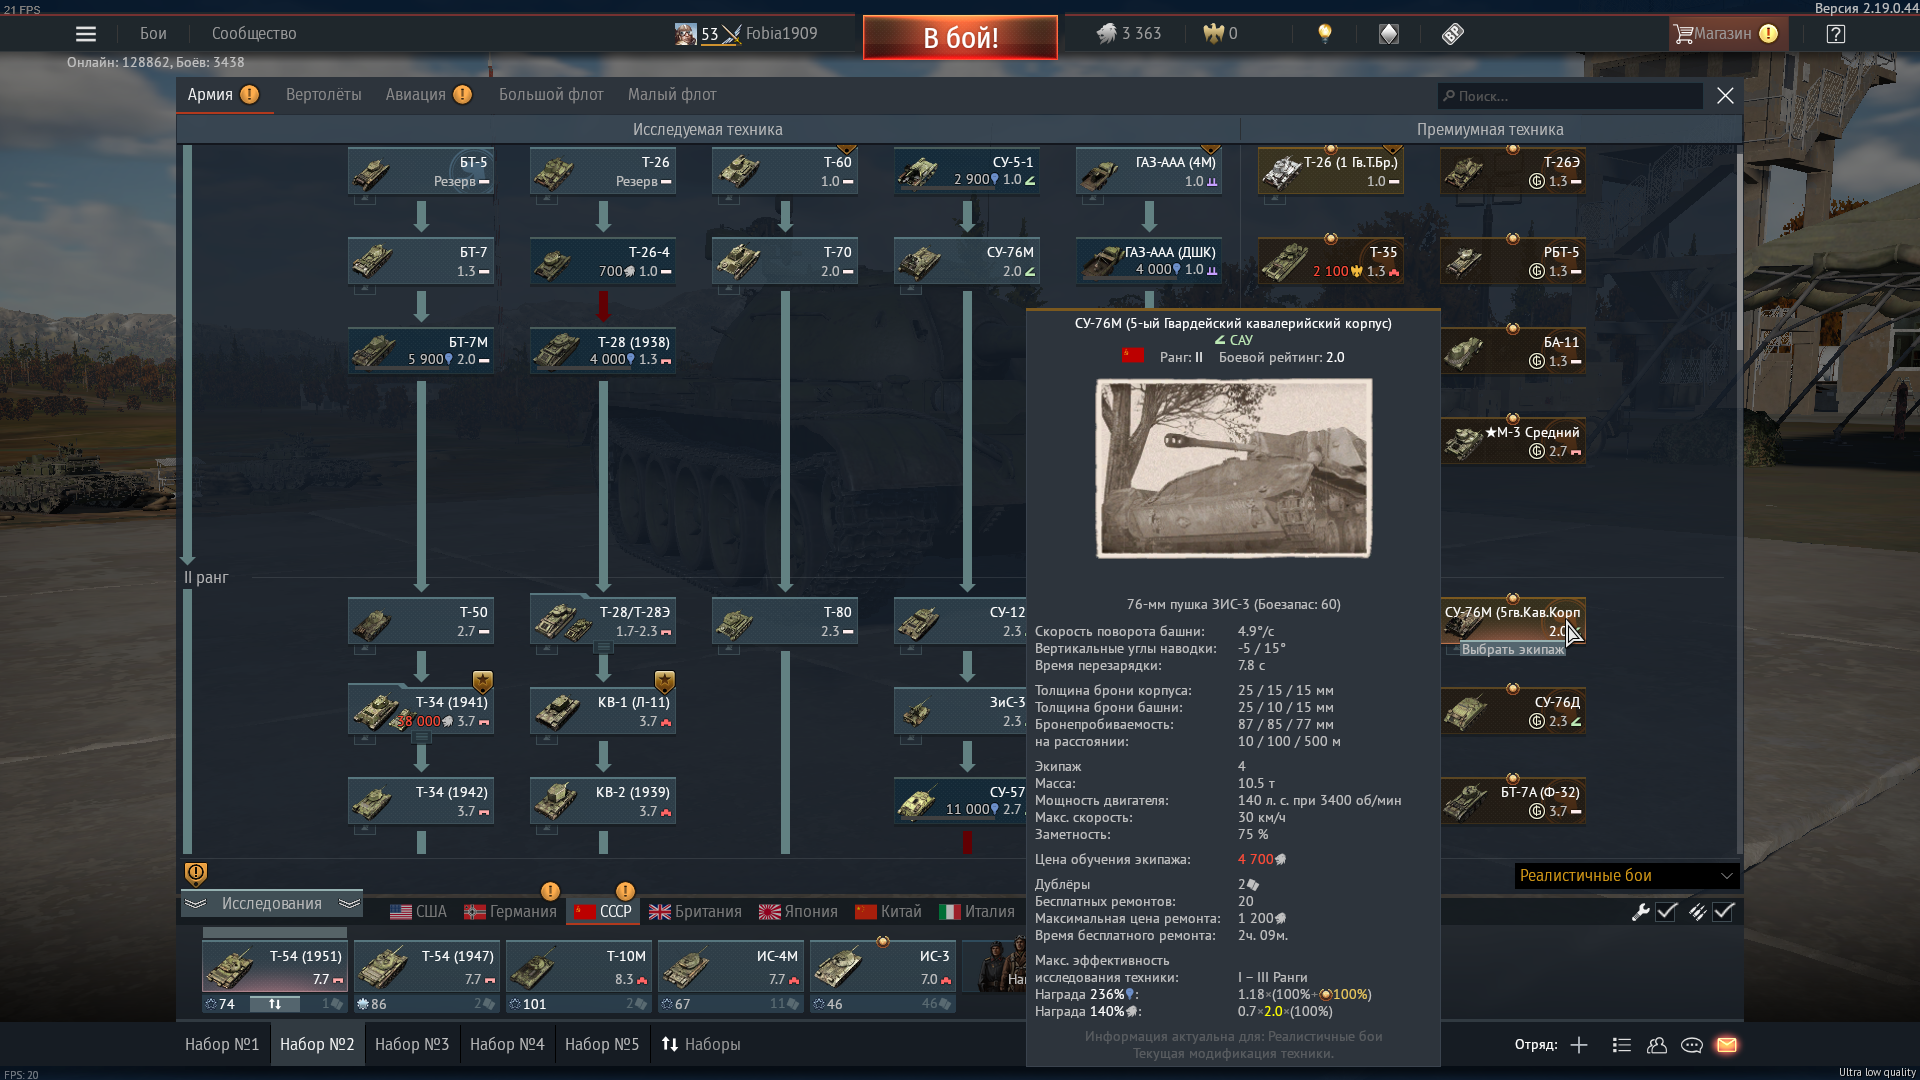1920x1080 pixels.
Task: Toggle the auto-ammo checkbox next to shells
Action: (1724, 912)
